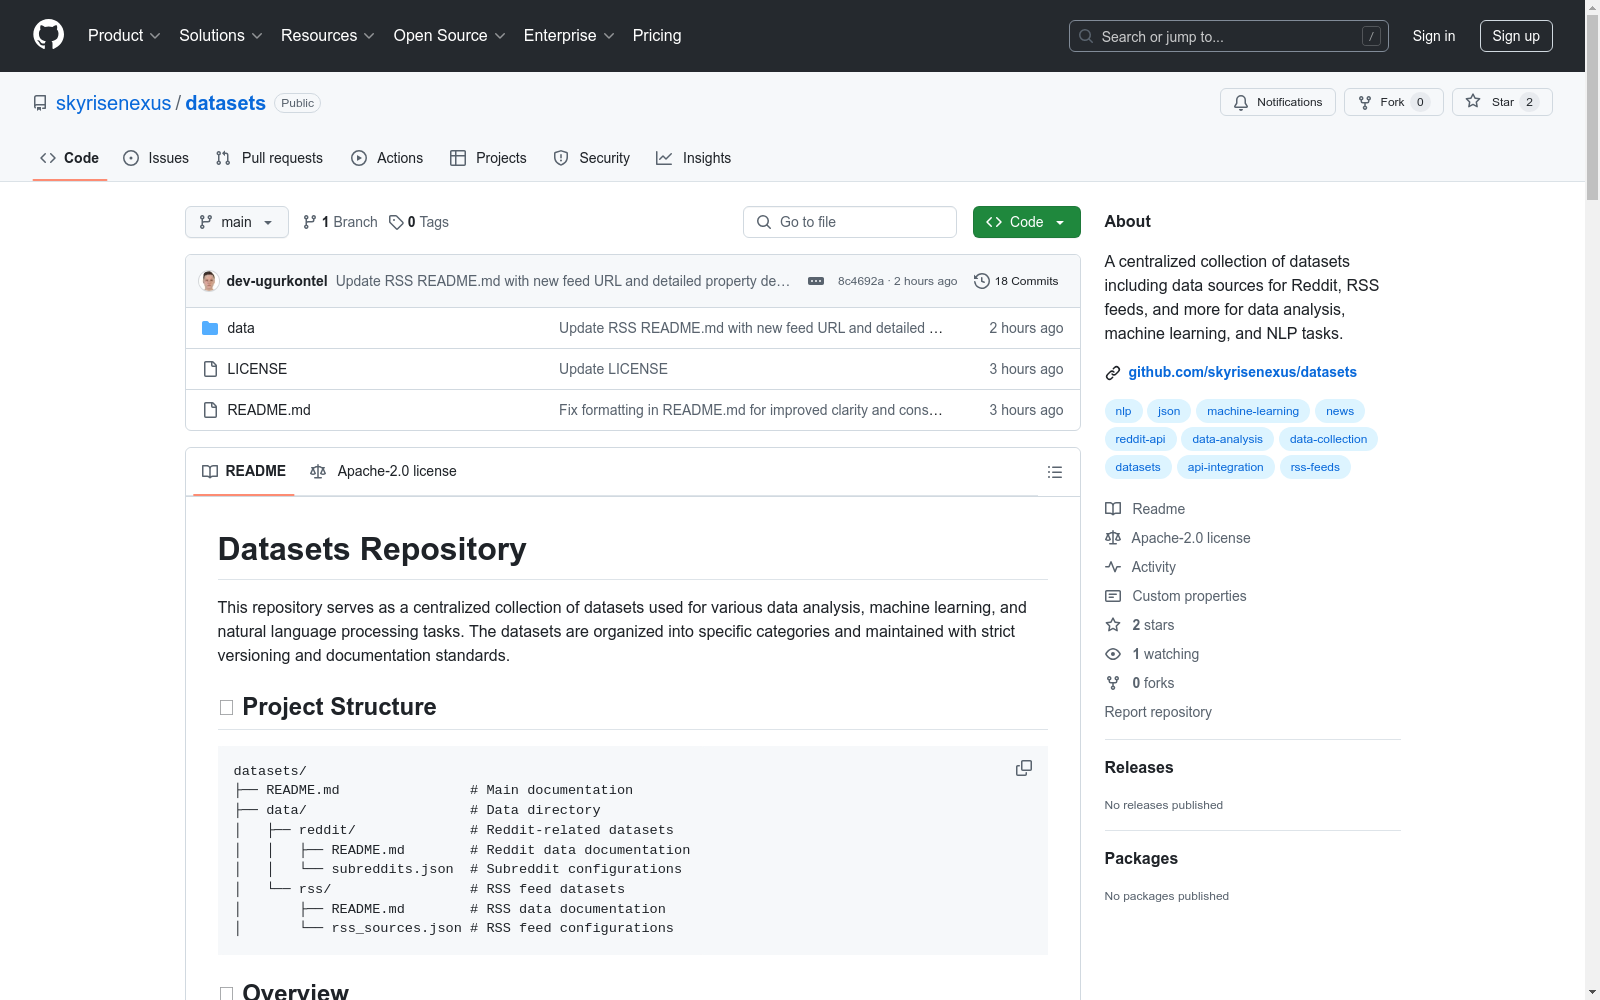Switch to the README tab

click(244, 471)
